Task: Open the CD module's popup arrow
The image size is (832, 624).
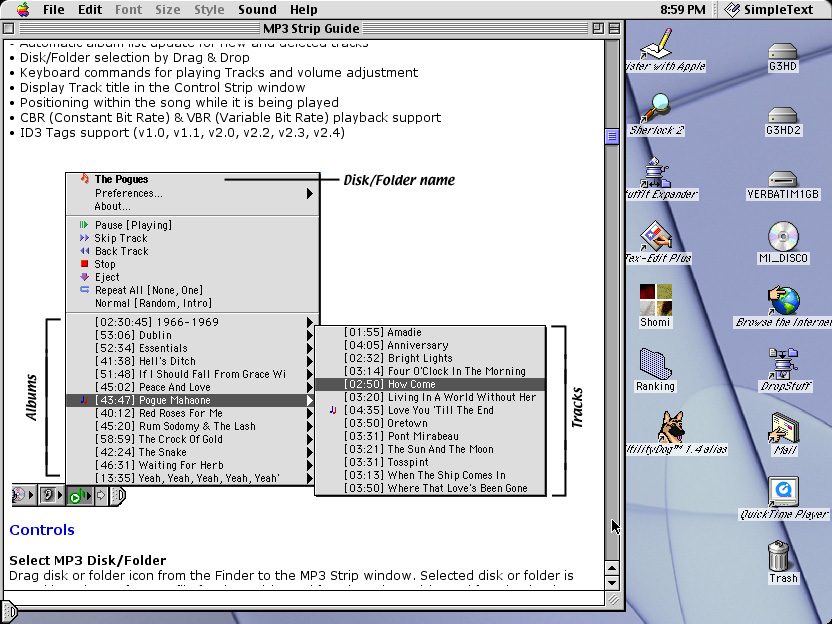Action: (x=31, y=496)
